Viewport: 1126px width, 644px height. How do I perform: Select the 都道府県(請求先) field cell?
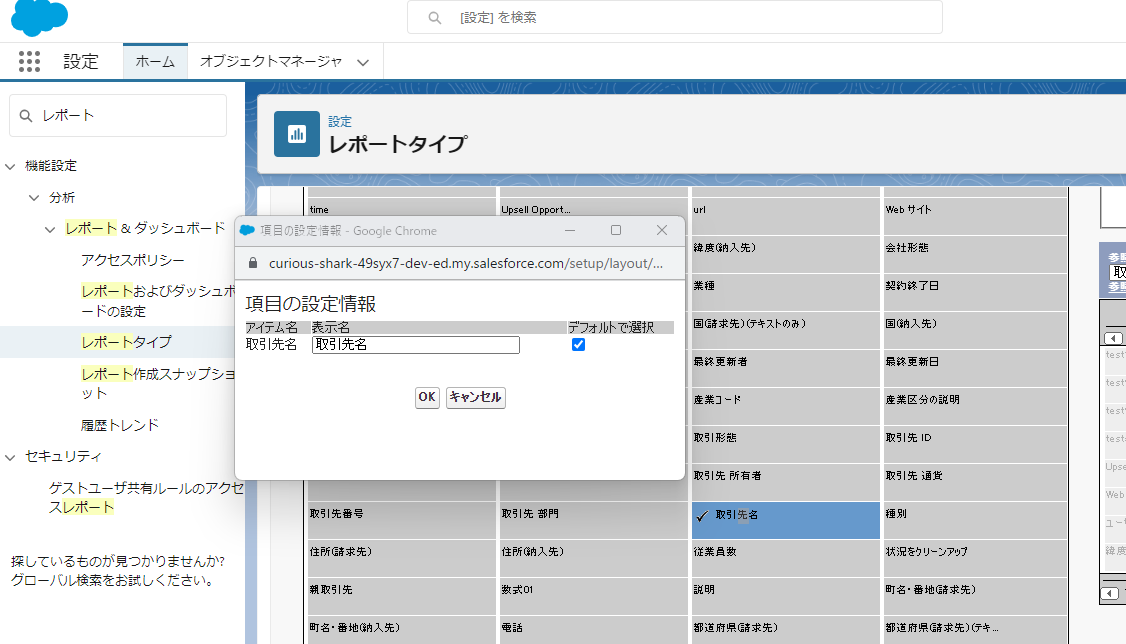[786, 630]
